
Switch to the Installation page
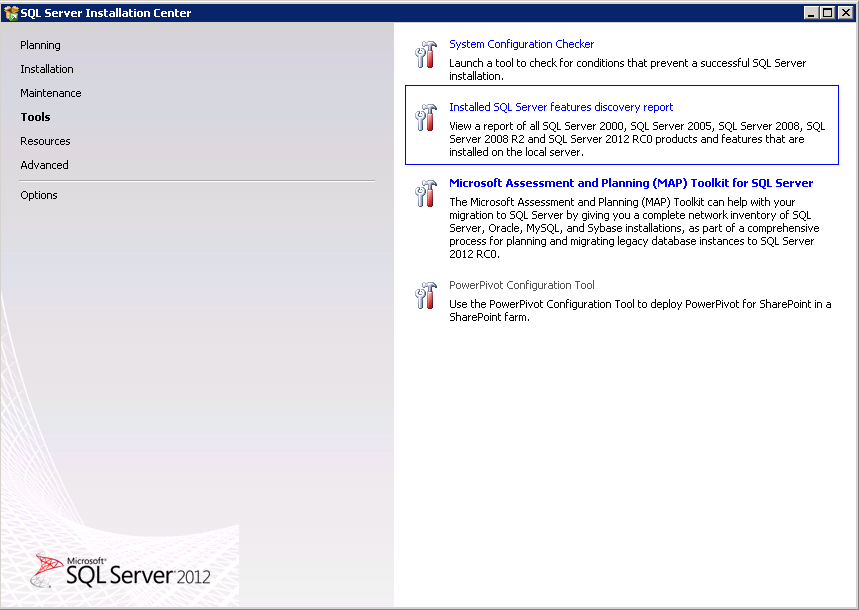[47, 69]
